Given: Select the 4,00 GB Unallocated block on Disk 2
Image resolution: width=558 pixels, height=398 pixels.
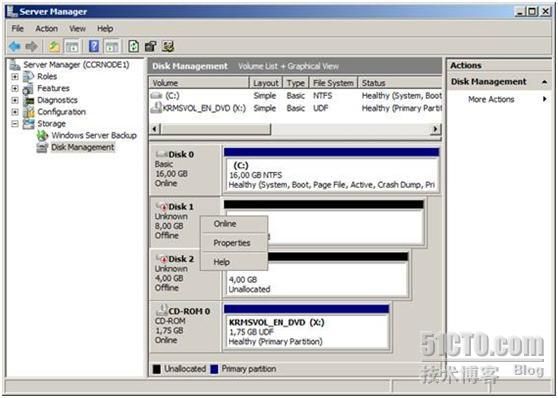Looking at the screenshot, I should (317, 279).
